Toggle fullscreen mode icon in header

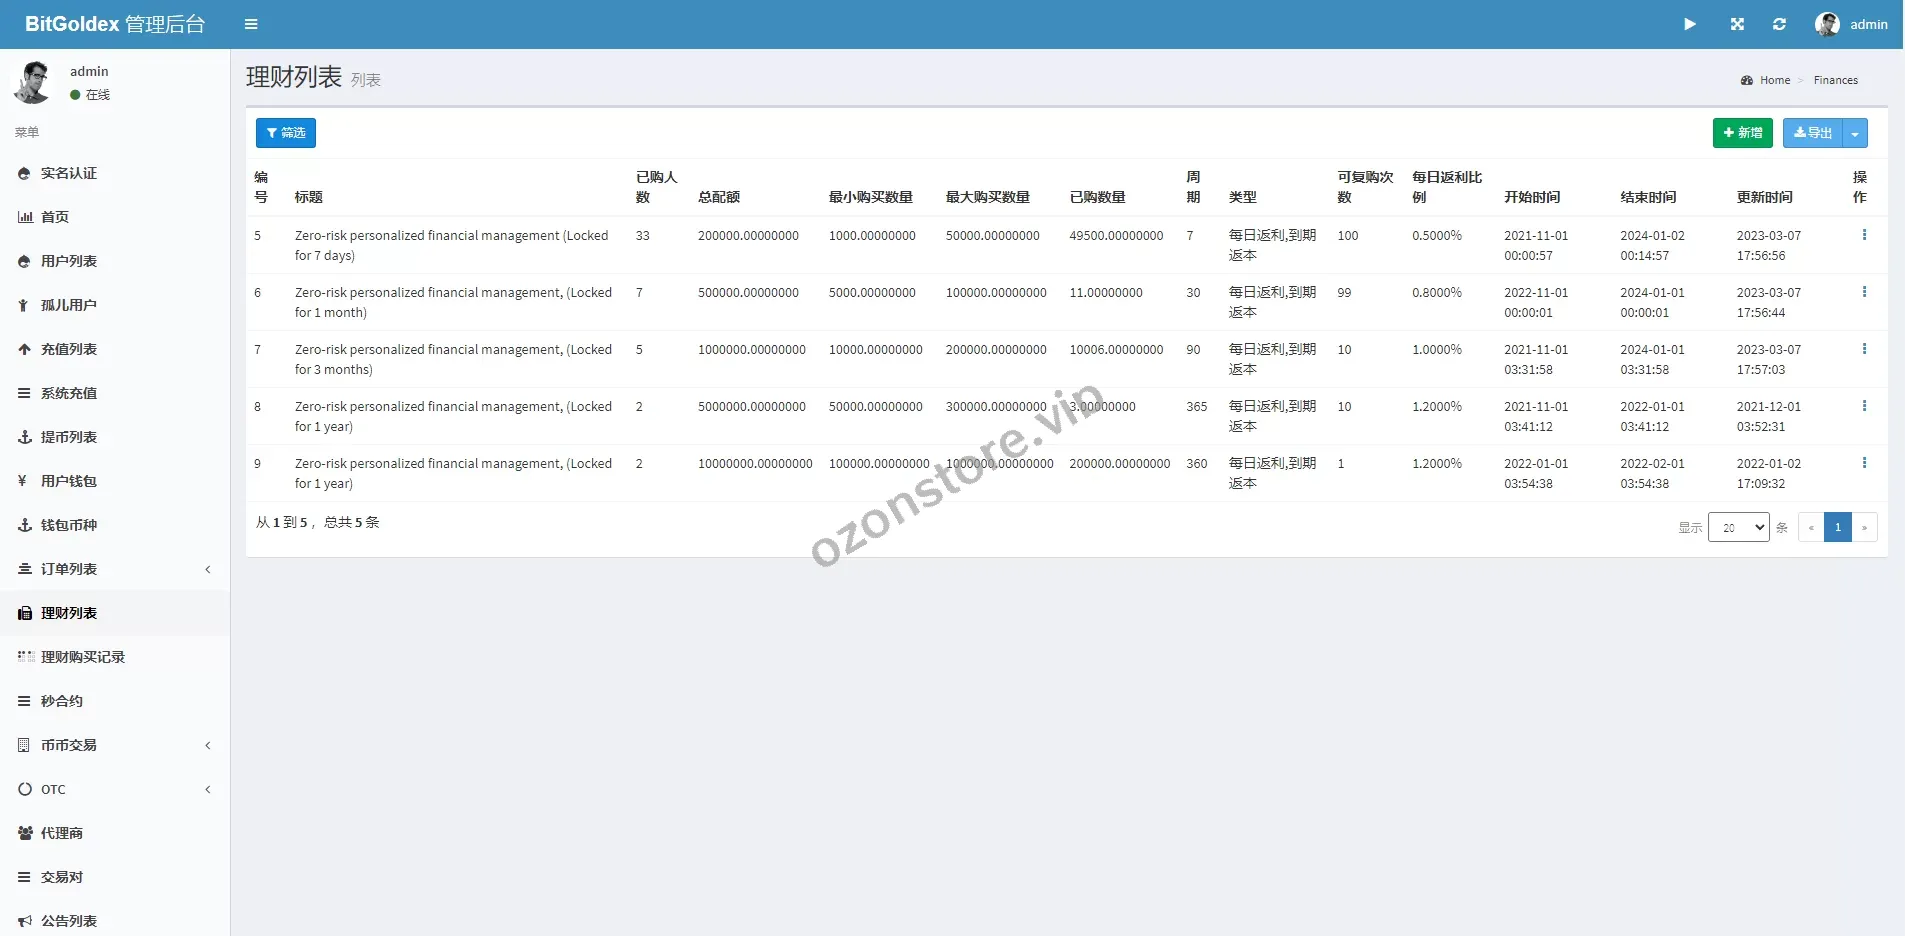pyautogui.click(x=1737, y=24)
